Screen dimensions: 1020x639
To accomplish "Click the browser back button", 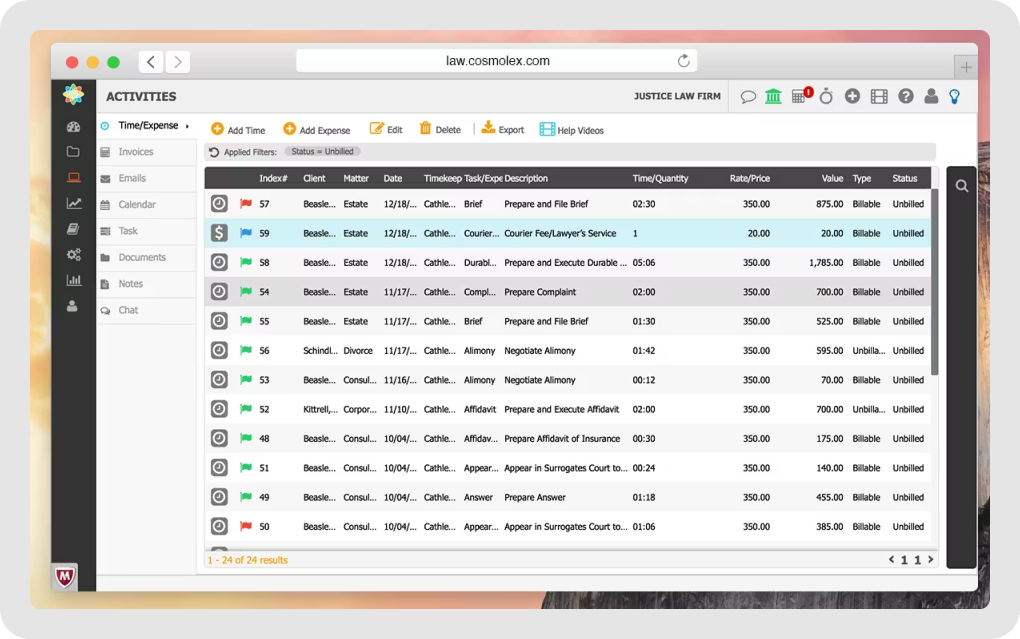I will [151, 62].
